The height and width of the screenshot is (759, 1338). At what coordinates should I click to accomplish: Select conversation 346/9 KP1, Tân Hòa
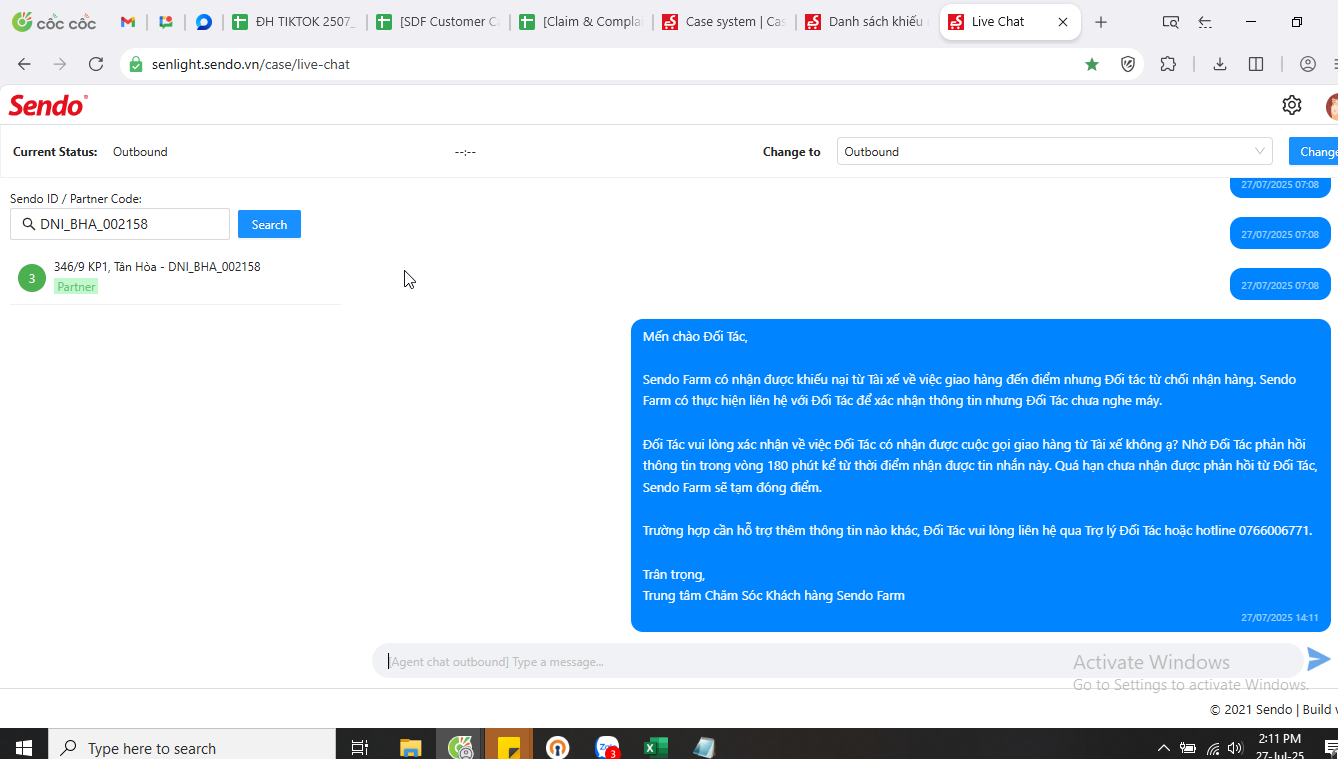(x=175, y=277)
